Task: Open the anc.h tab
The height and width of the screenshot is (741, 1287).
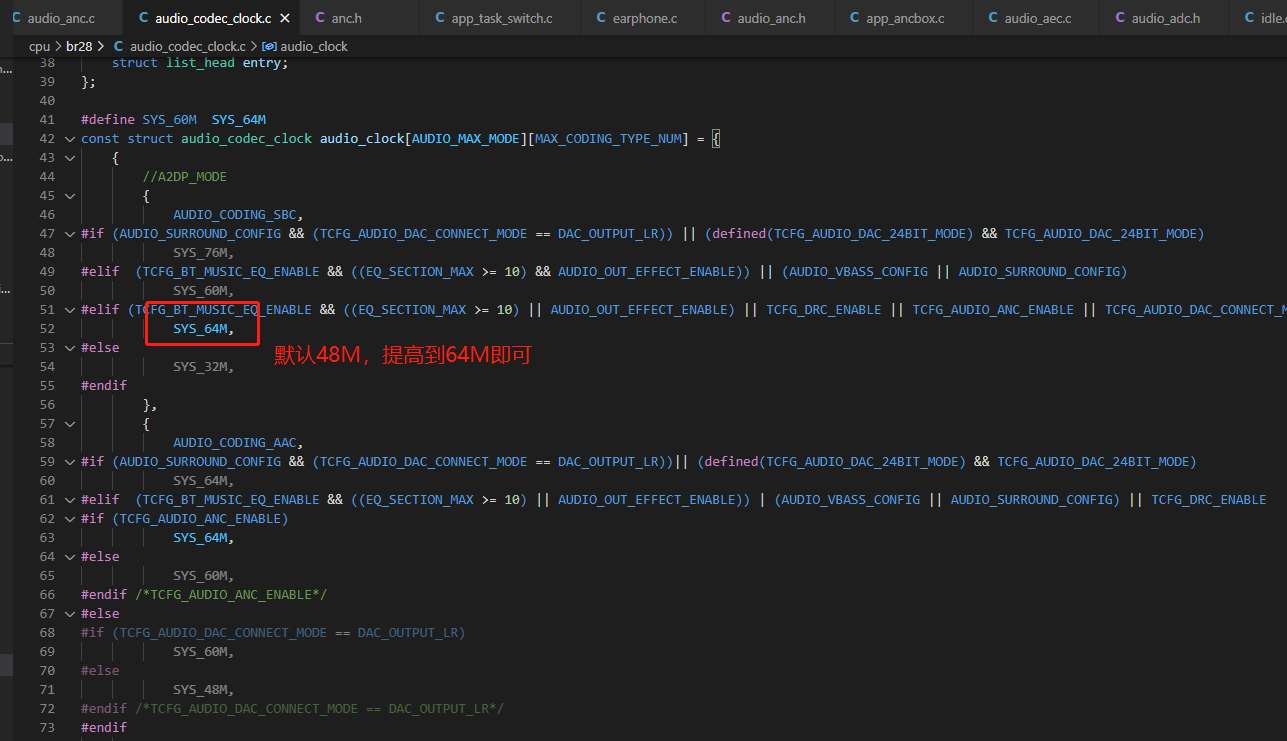Action: pyautogui.click(x=346, y=19)
